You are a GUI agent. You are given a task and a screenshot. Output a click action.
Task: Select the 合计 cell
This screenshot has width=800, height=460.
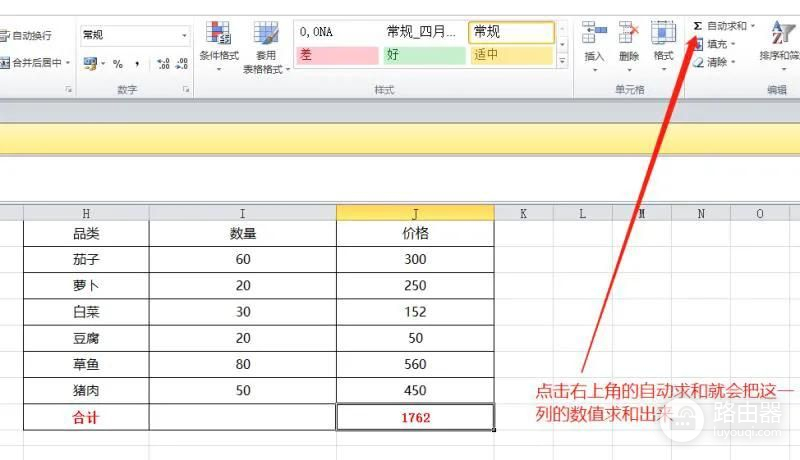86,417
